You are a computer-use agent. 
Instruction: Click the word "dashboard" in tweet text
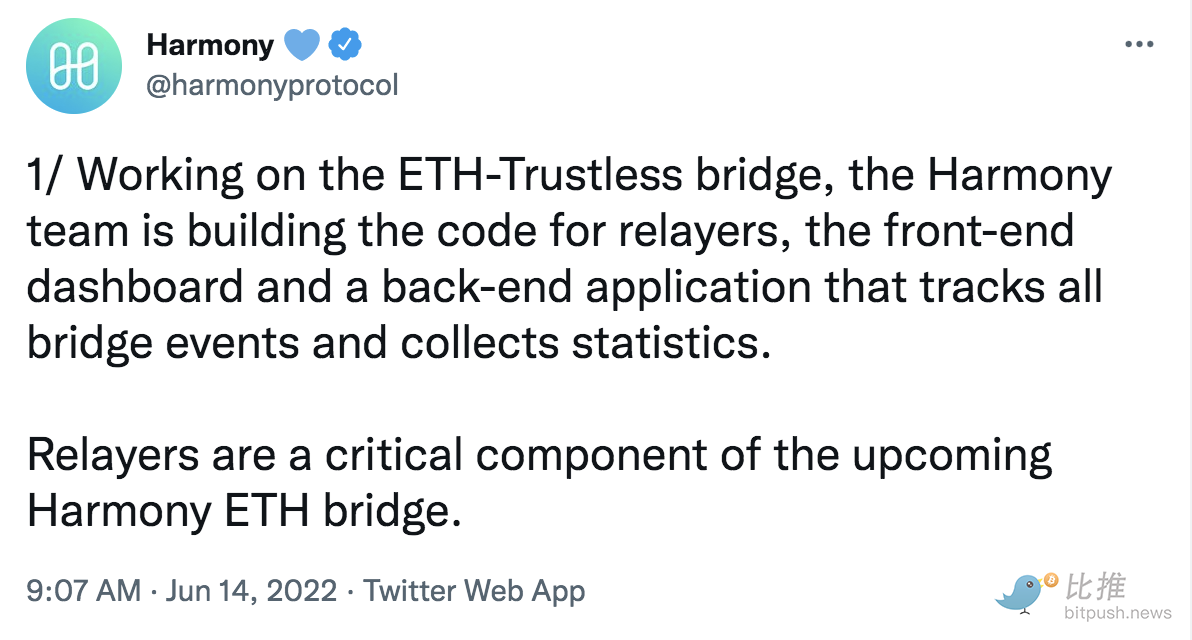tap(135, 287)
